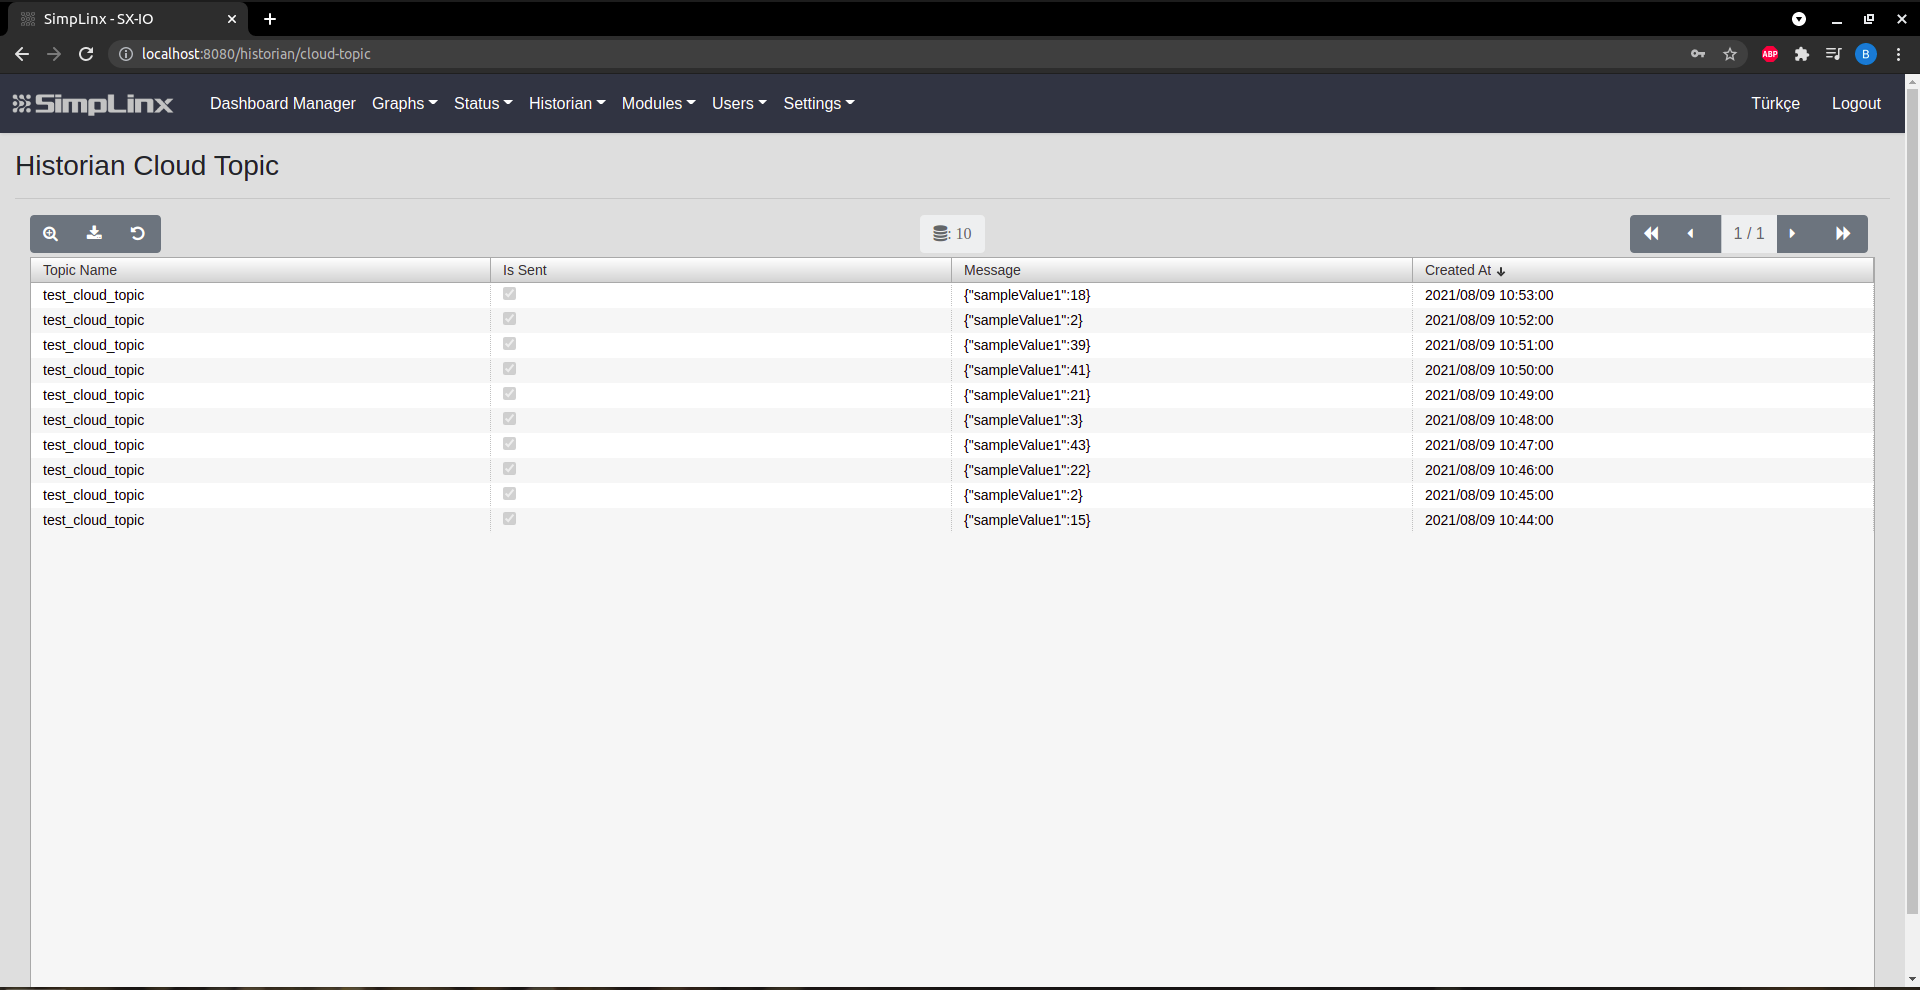1920x990 pixels.
Task: Click the SimpLinx logo
Action: pos(92,104)
